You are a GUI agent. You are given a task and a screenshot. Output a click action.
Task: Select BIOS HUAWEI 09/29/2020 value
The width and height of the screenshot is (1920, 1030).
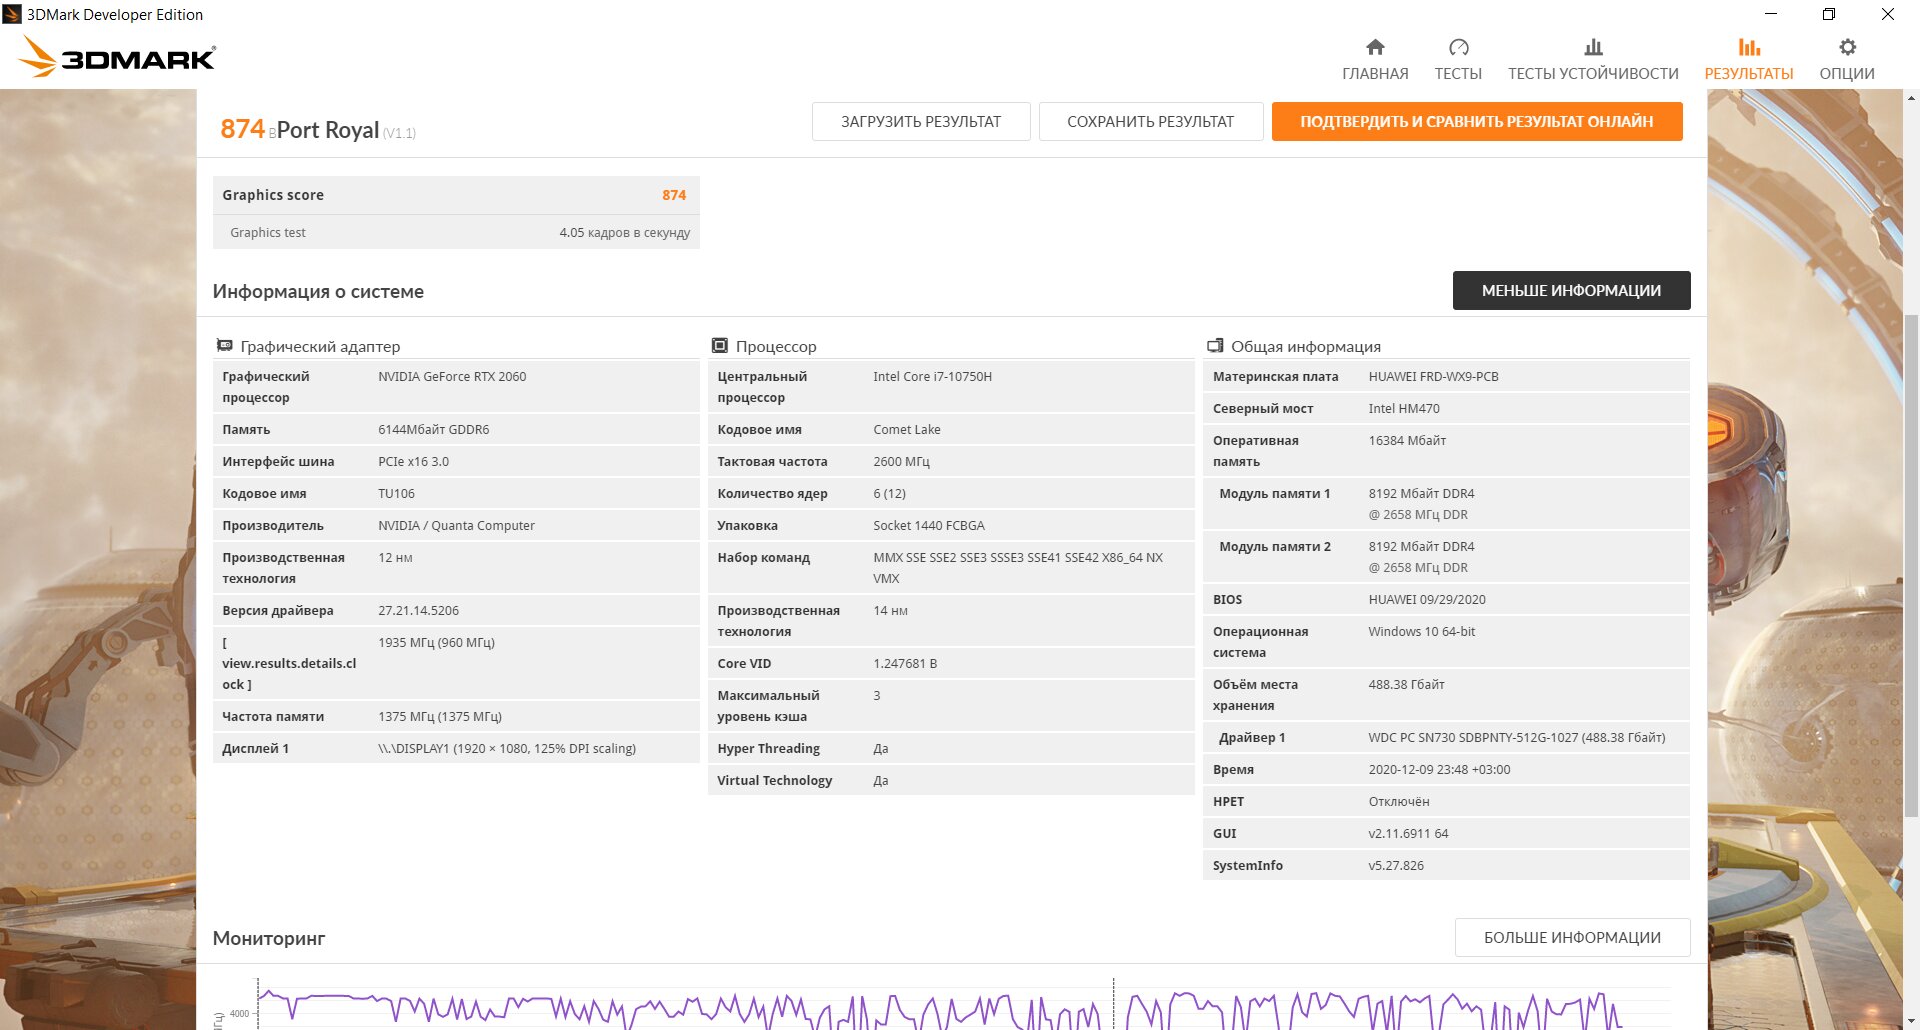[x=1427, y=600]
